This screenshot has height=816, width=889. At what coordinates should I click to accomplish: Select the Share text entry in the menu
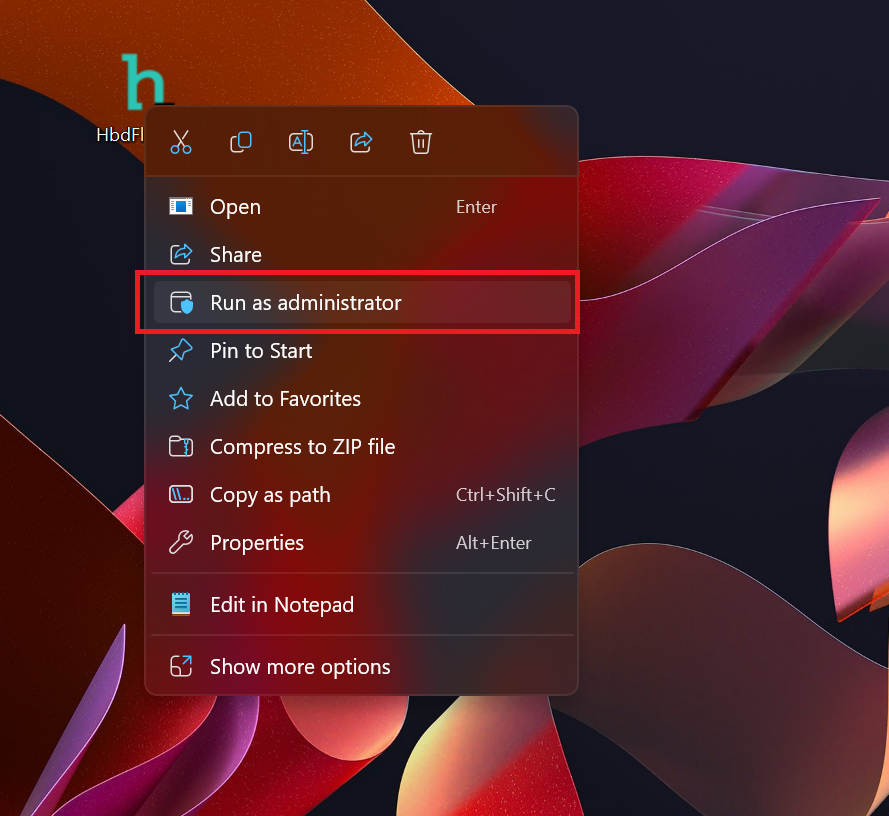[236, 255]
